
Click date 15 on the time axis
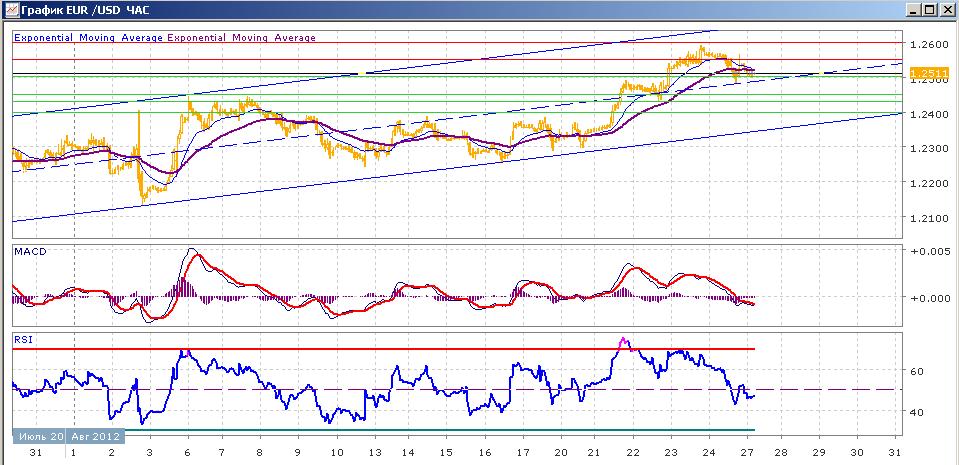(x=448, y=453)
